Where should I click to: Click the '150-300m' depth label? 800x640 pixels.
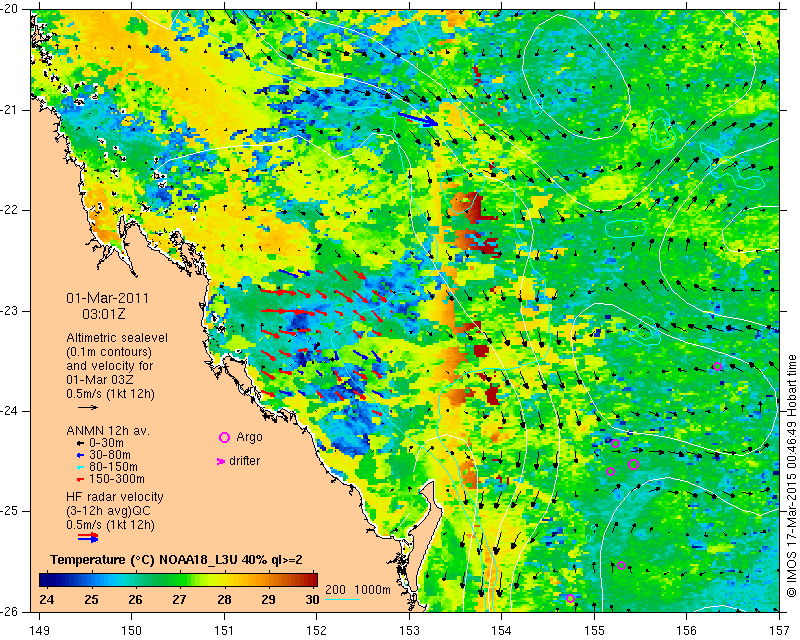[x=117, y=479]
